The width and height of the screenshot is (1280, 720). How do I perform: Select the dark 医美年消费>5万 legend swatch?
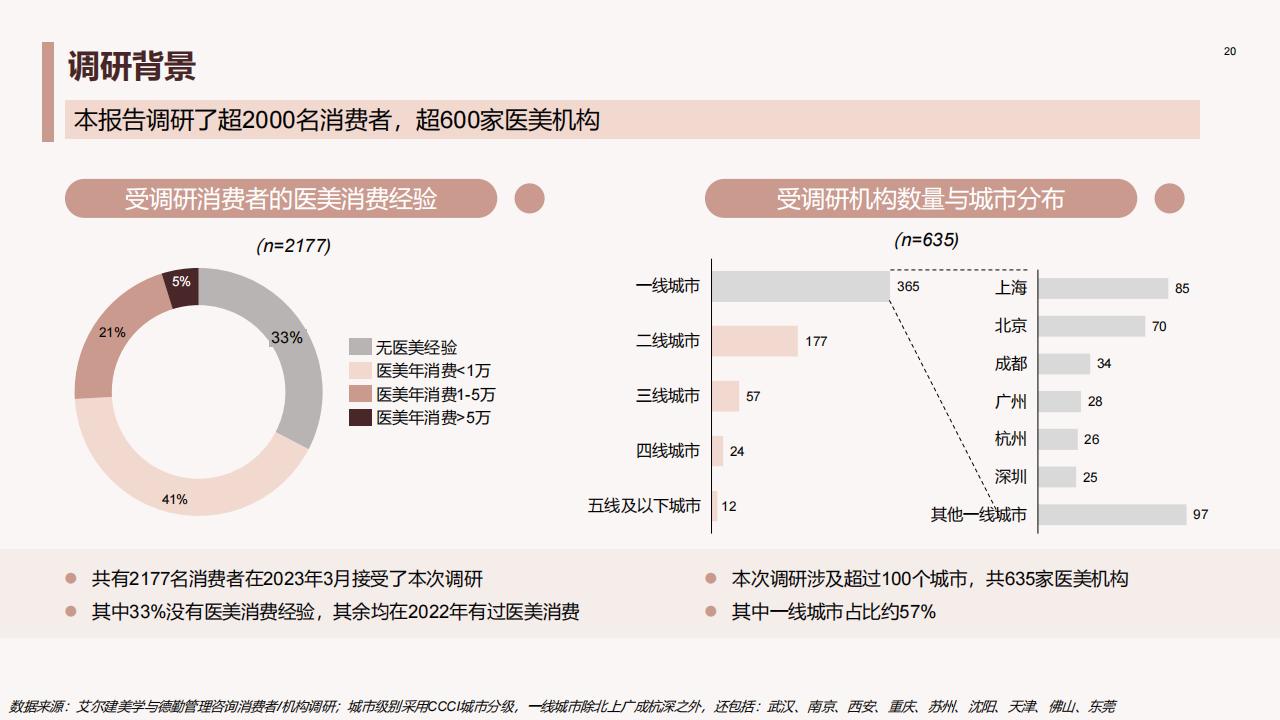point(360,417)
